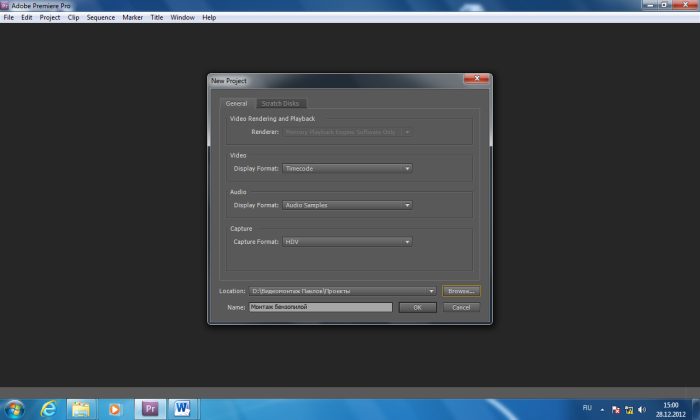Restore down the Premiere Pro window

pyautogui.click(x=664, y=5)
